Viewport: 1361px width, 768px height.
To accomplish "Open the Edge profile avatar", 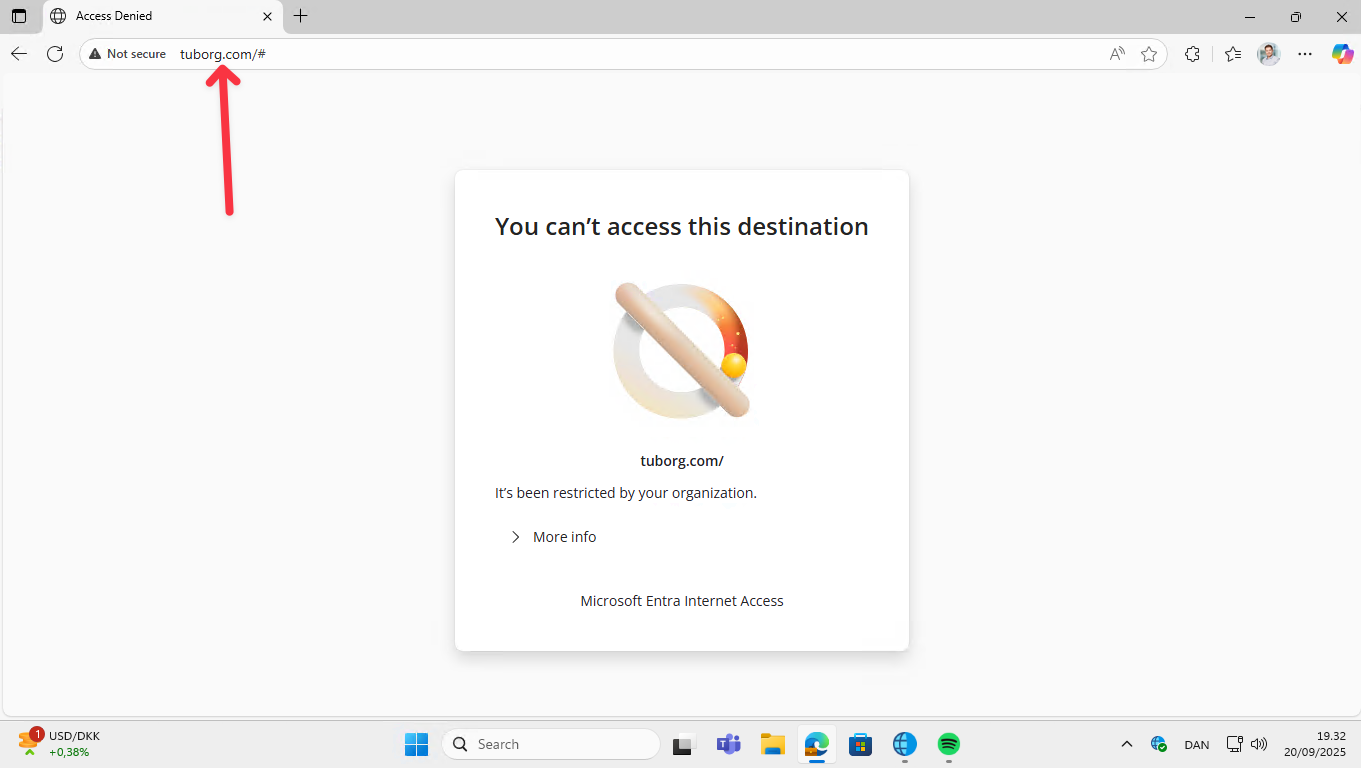I will tap(1269, 54).
